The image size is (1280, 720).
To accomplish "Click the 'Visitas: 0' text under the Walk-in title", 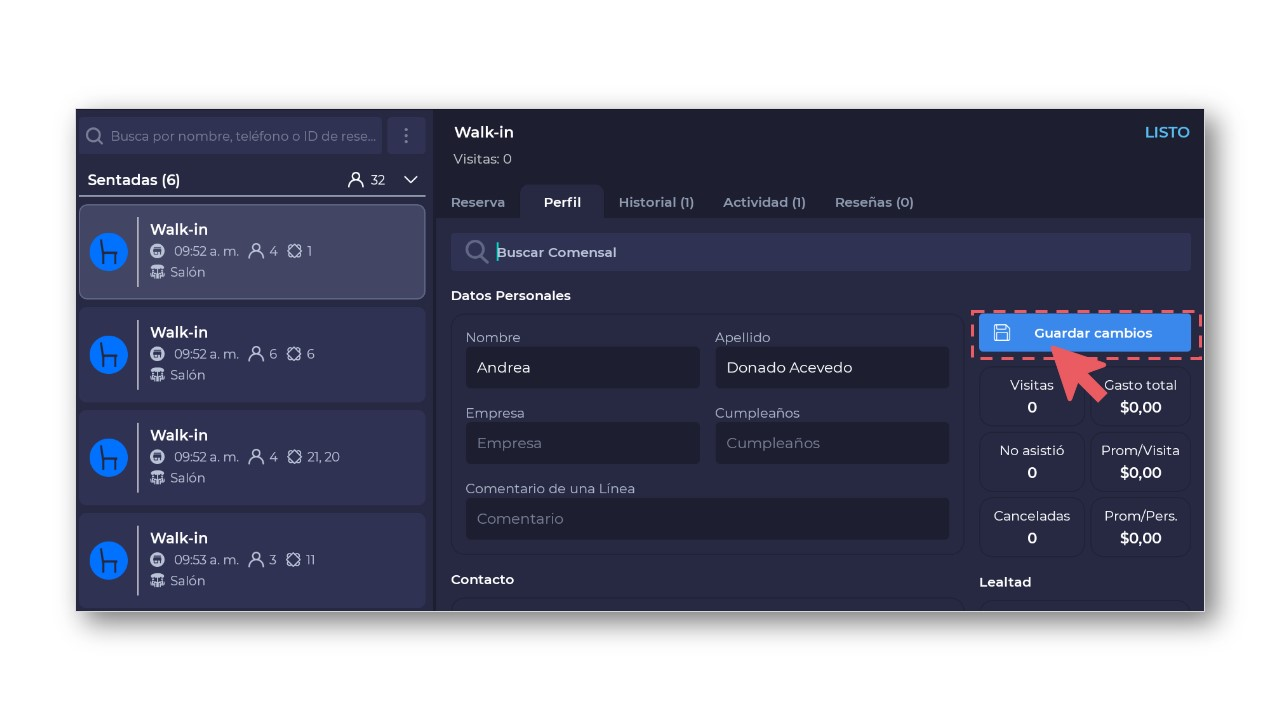I will [x=482, y=159].
